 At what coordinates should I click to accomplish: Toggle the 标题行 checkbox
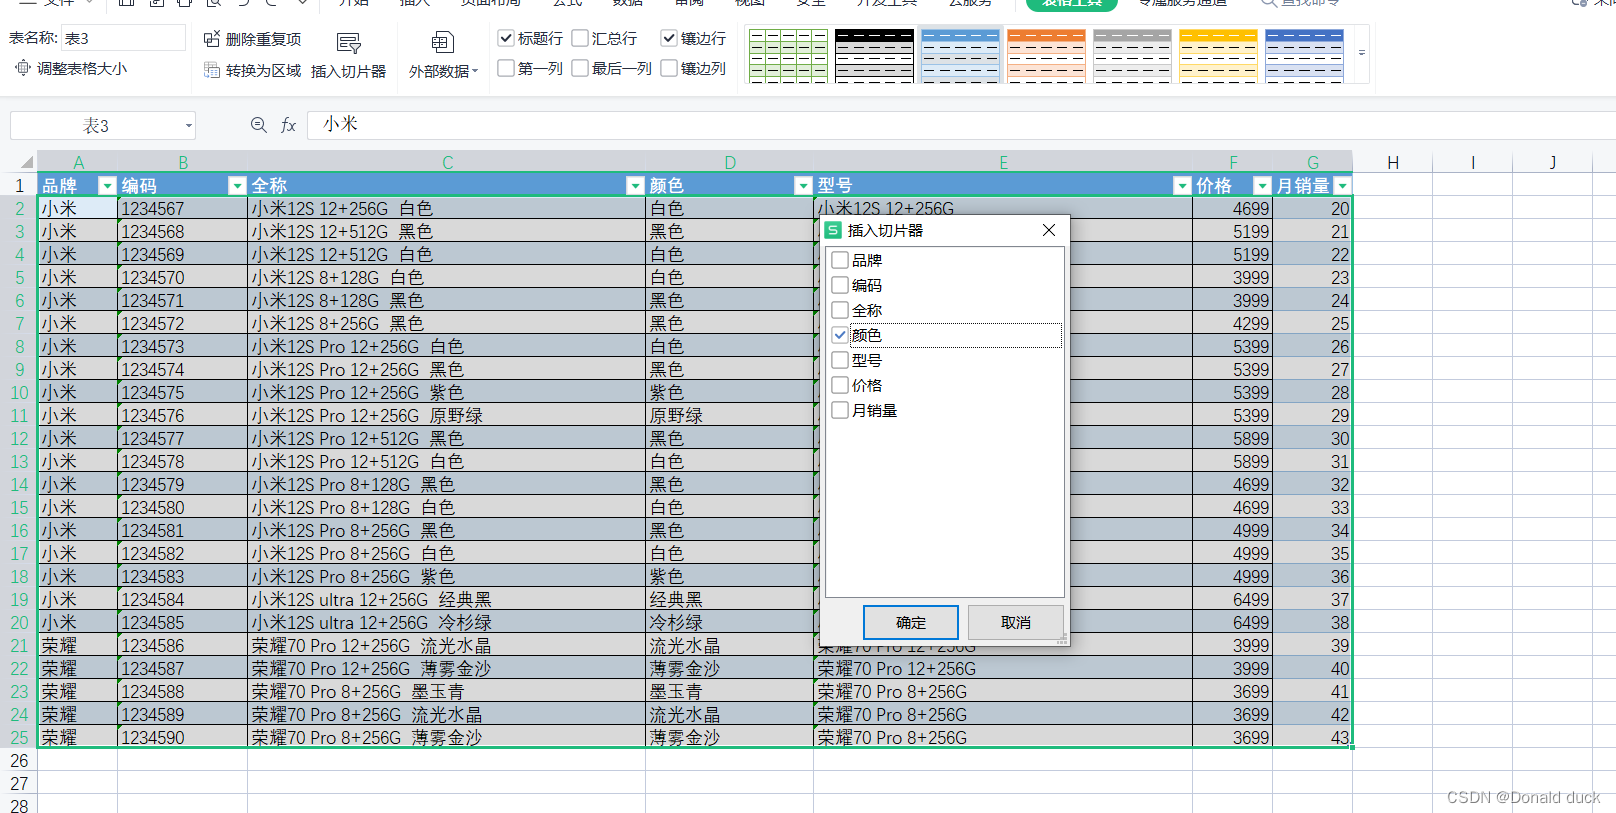pos(506,38)
